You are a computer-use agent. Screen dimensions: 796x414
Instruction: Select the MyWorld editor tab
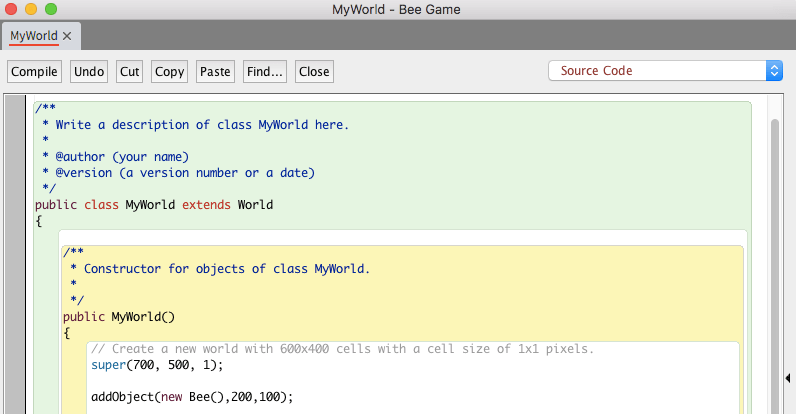point(33,36)
